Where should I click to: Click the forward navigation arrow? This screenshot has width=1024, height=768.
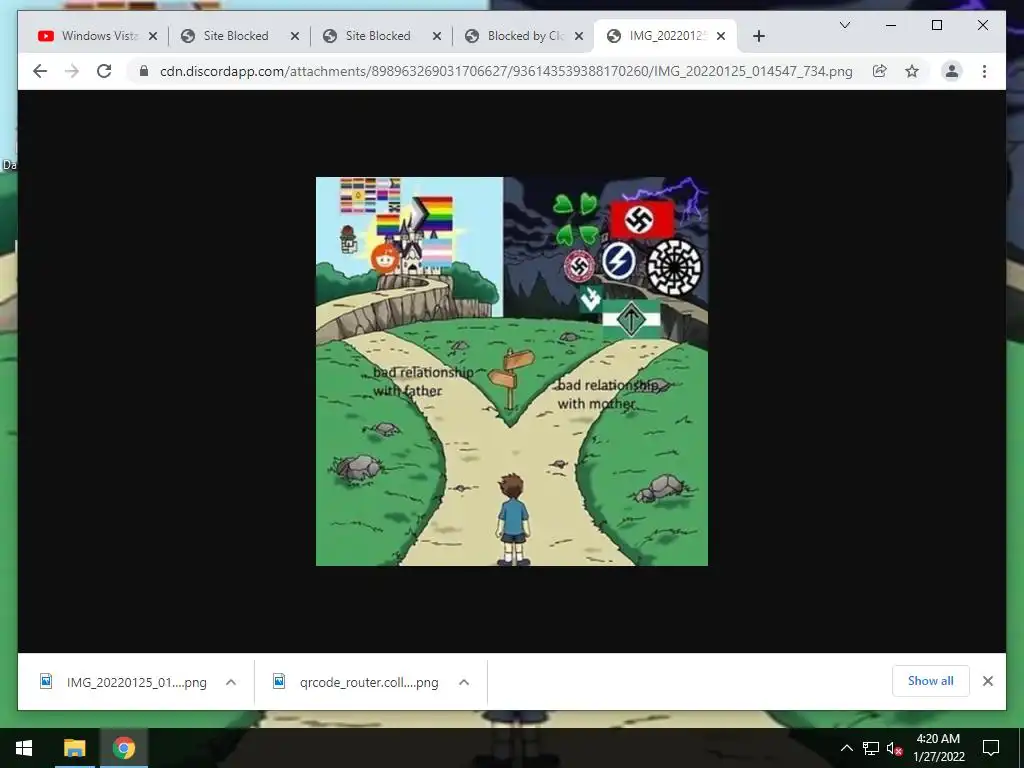coord(72,71)
